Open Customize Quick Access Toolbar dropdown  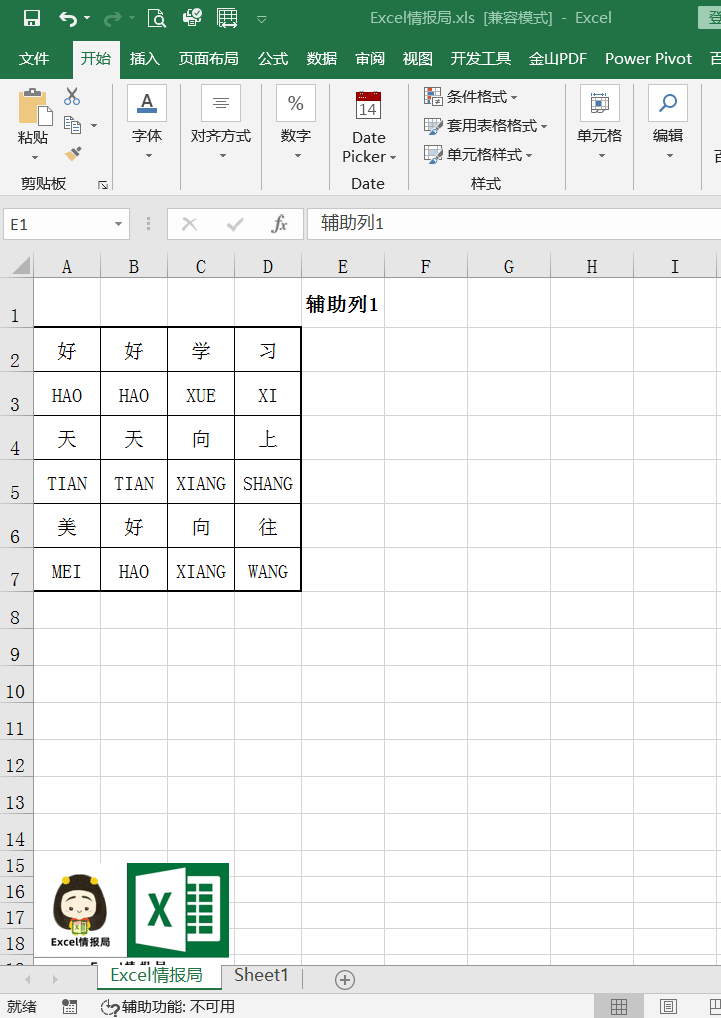coord(262,19)
